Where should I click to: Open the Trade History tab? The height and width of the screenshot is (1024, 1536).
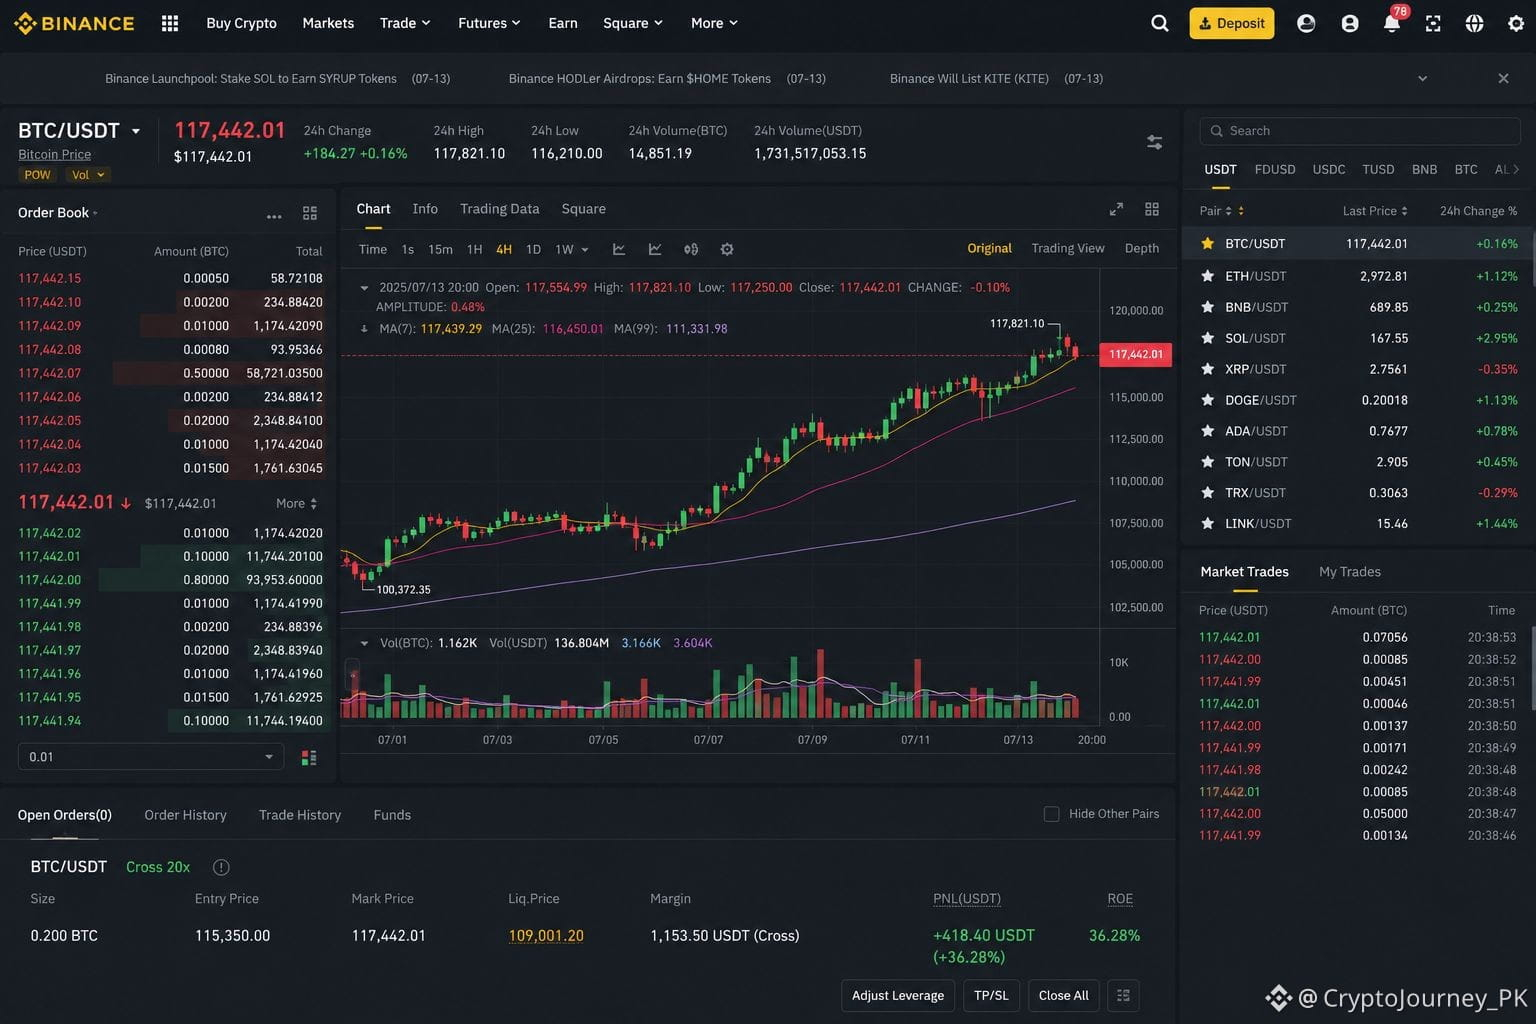300,815
